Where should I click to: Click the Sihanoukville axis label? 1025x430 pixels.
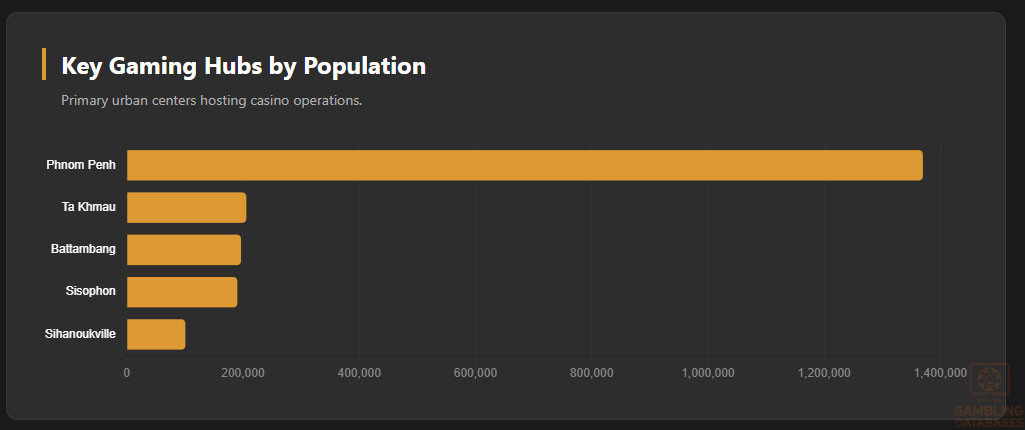click(80, 334)
